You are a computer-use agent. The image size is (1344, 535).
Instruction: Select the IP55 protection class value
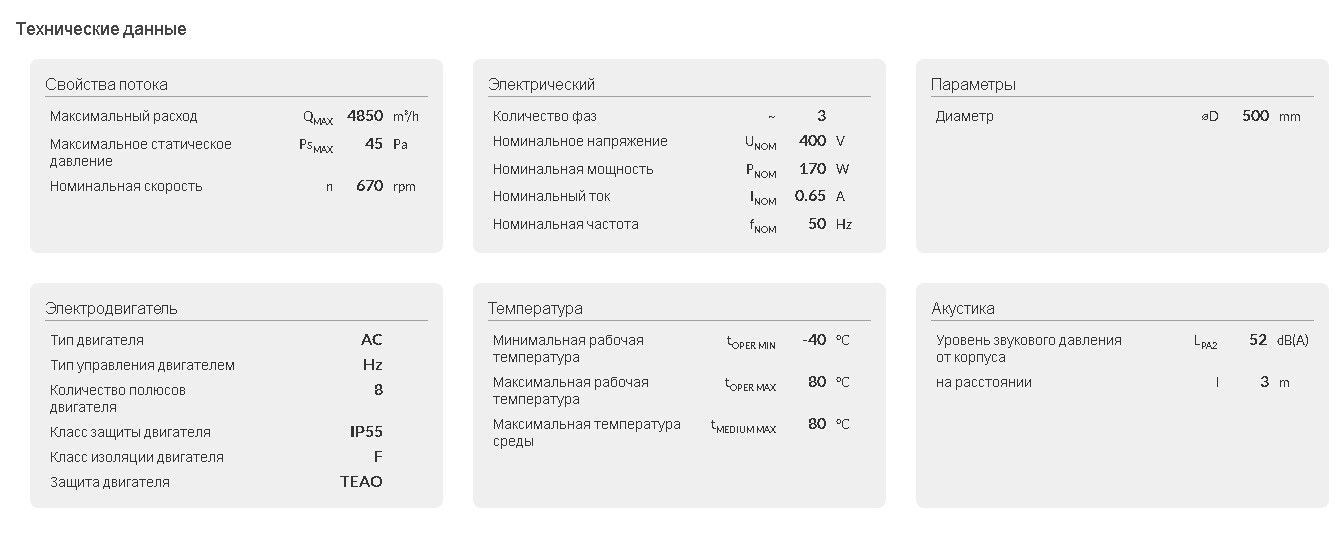[x=366, y=432]
